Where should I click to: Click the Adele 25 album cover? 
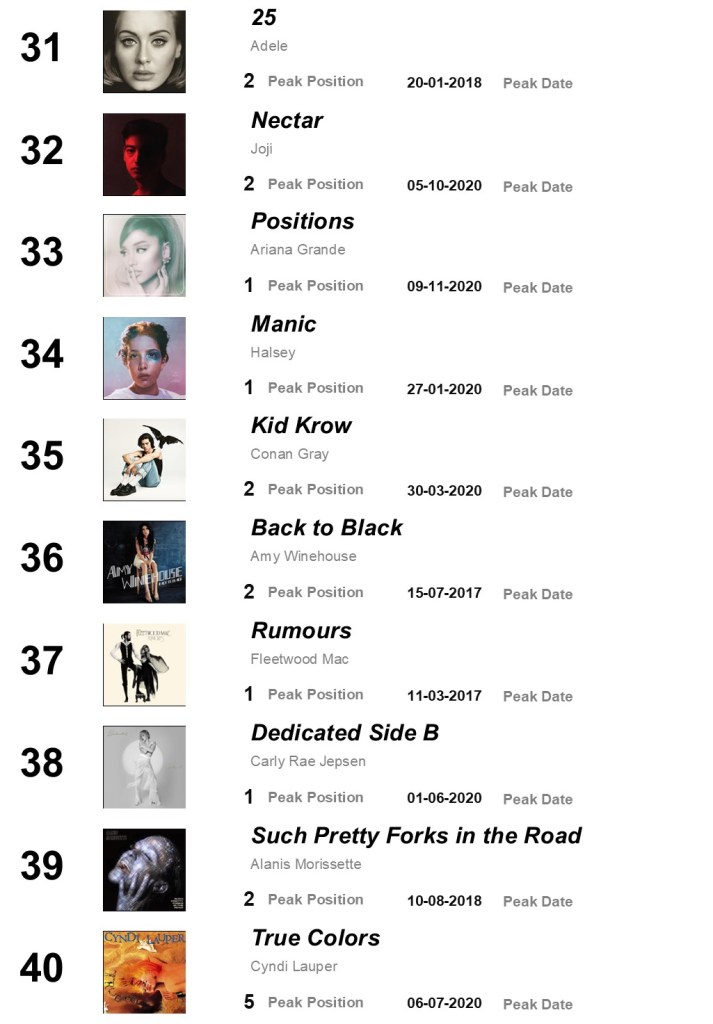point(144,52)
